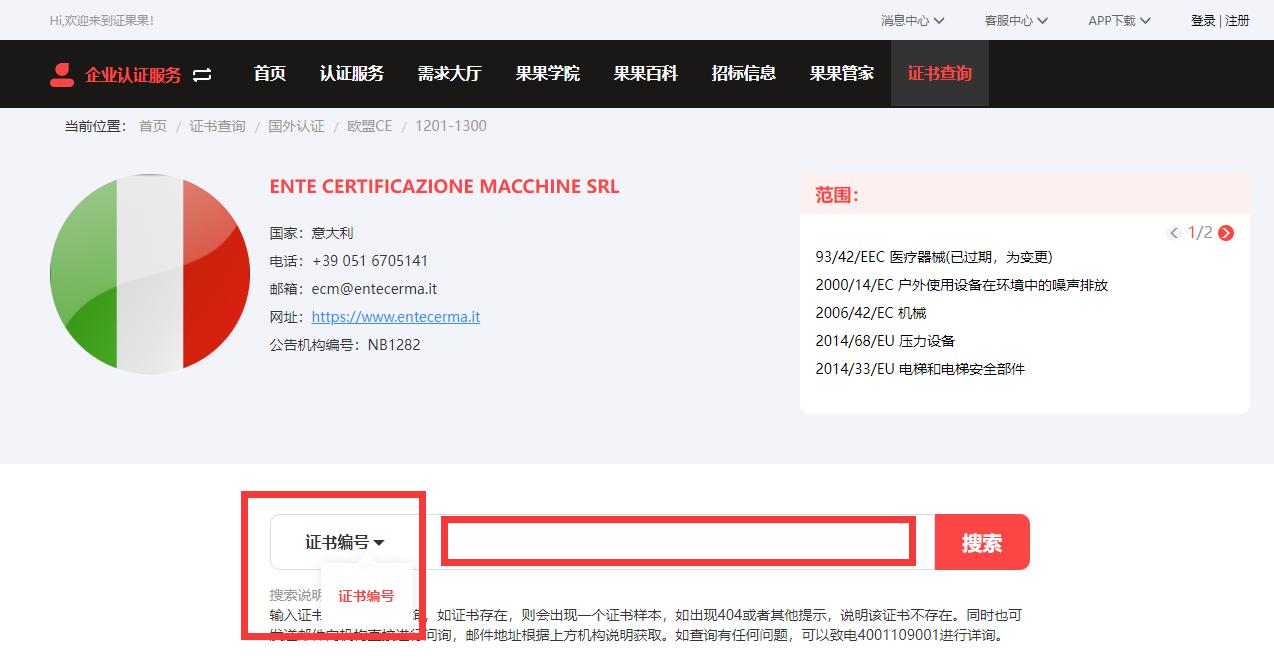Go to next page of 范围 list
Screen dimensions: 1274x665
tap(1226, 233)
